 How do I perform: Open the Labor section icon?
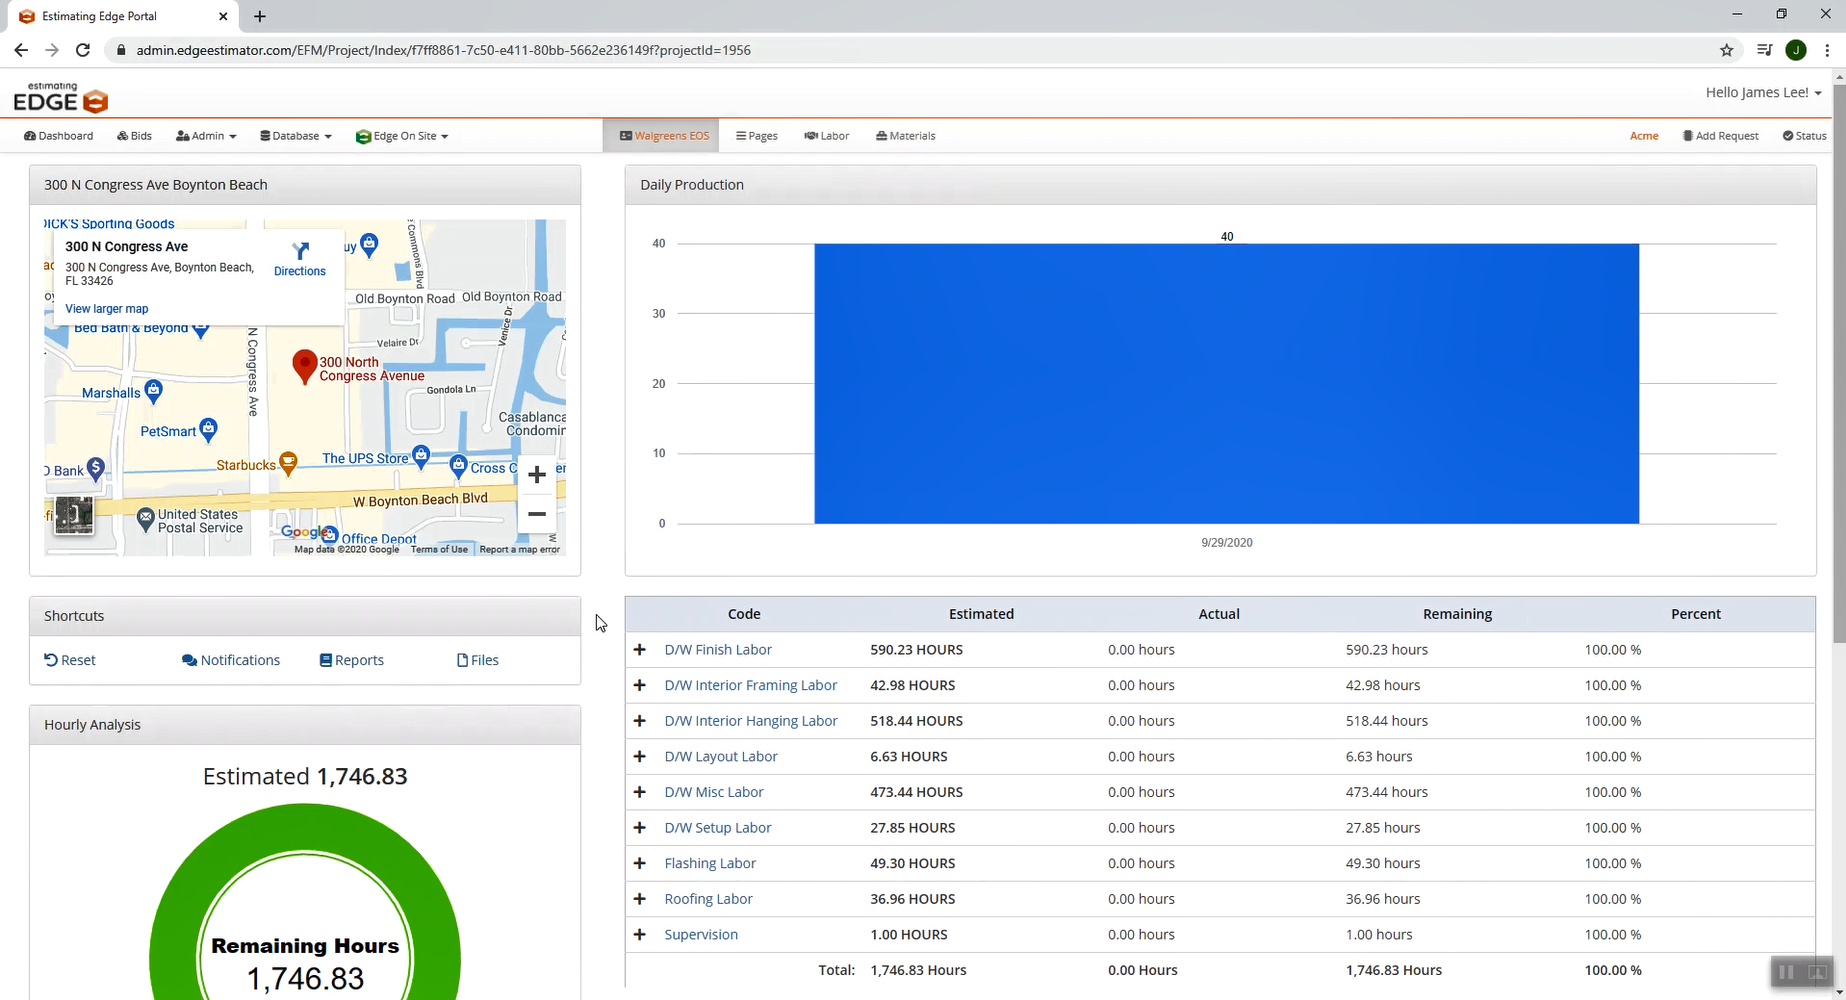pos(812,135)
